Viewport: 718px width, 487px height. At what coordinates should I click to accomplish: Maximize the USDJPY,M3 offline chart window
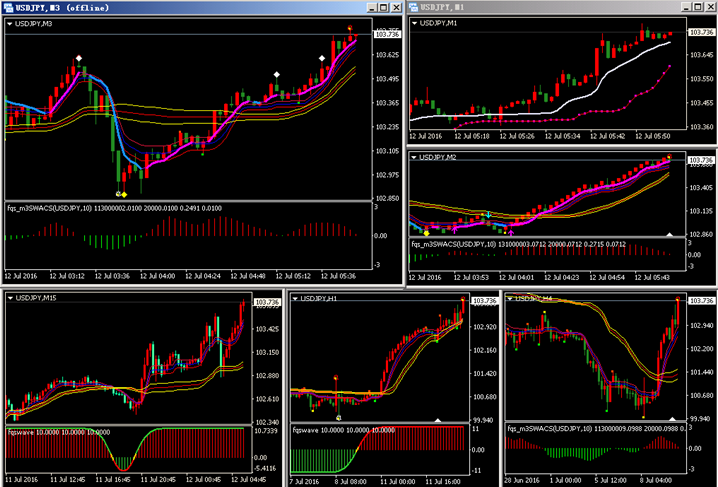click(x=381, y=8)
